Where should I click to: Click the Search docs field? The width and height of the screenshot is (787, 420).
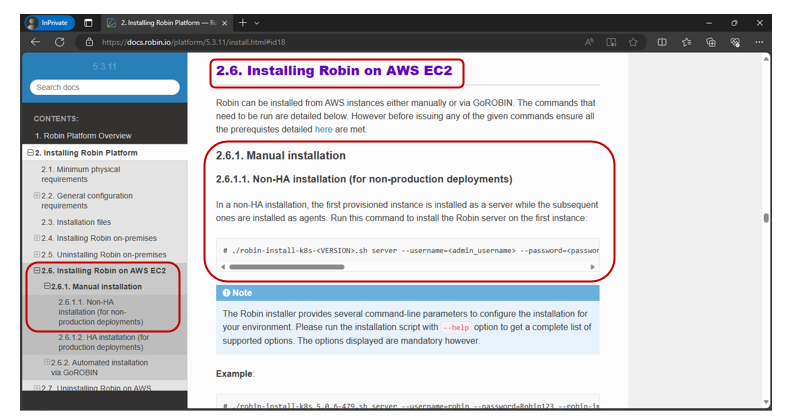point(104,87)
